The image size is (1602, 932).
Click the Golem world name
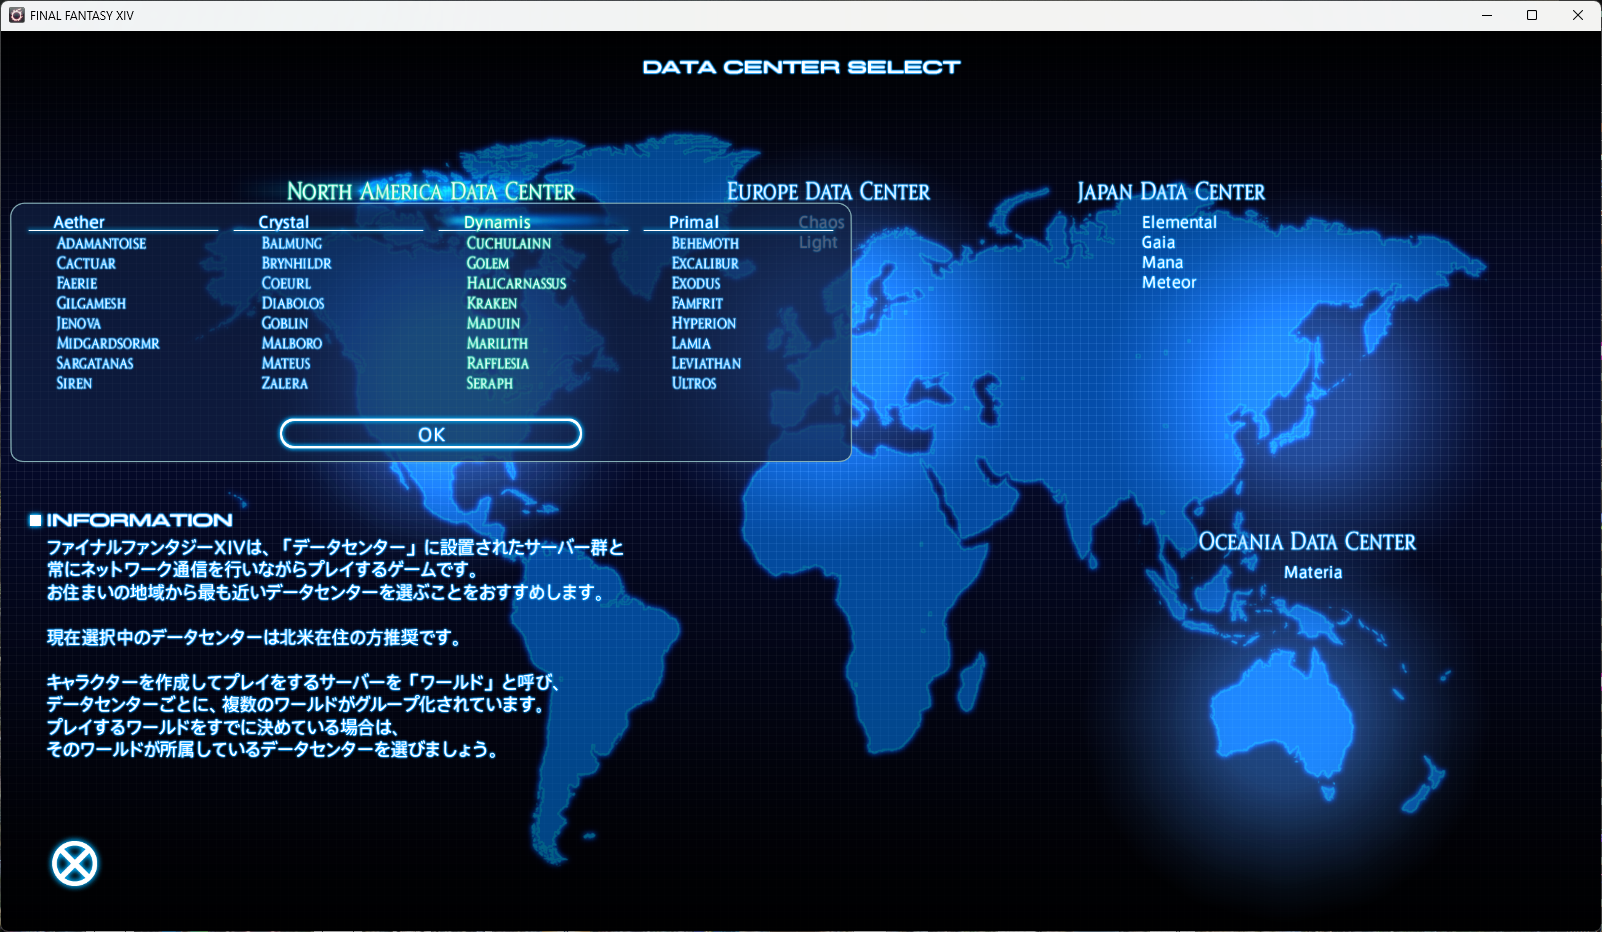click(x=488, y=263)
